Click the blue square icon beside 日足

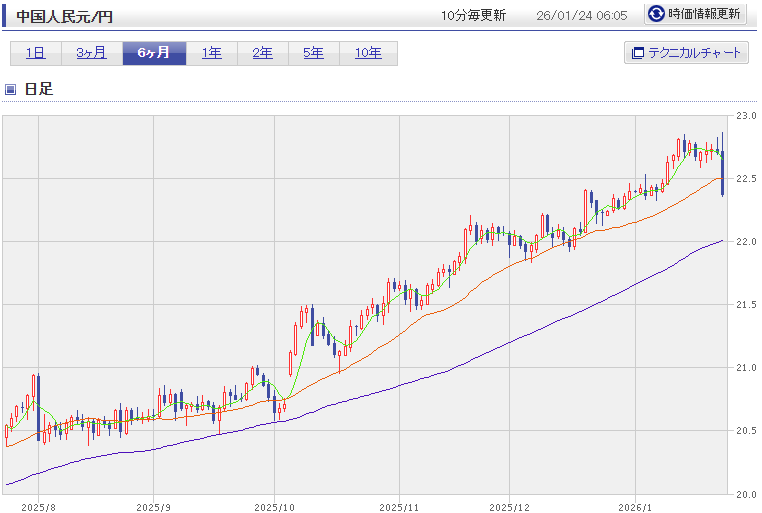click(10, 89)
